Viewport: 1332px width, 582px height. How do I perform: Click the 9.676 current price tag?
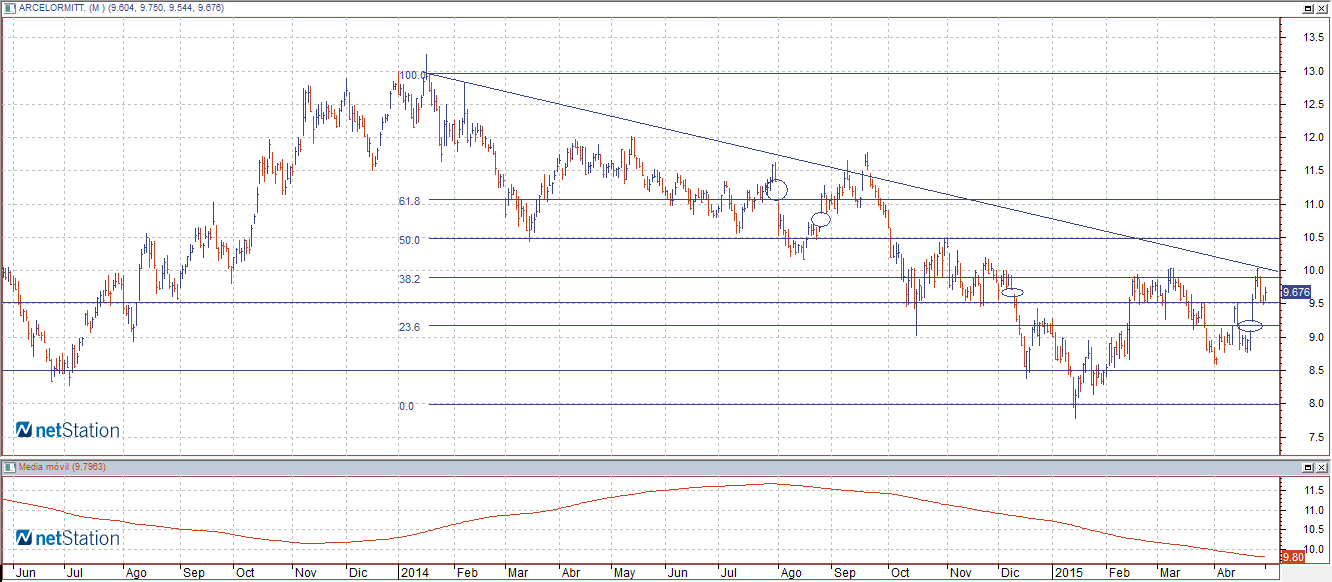pyautogui.click(x=1295, y=293)
